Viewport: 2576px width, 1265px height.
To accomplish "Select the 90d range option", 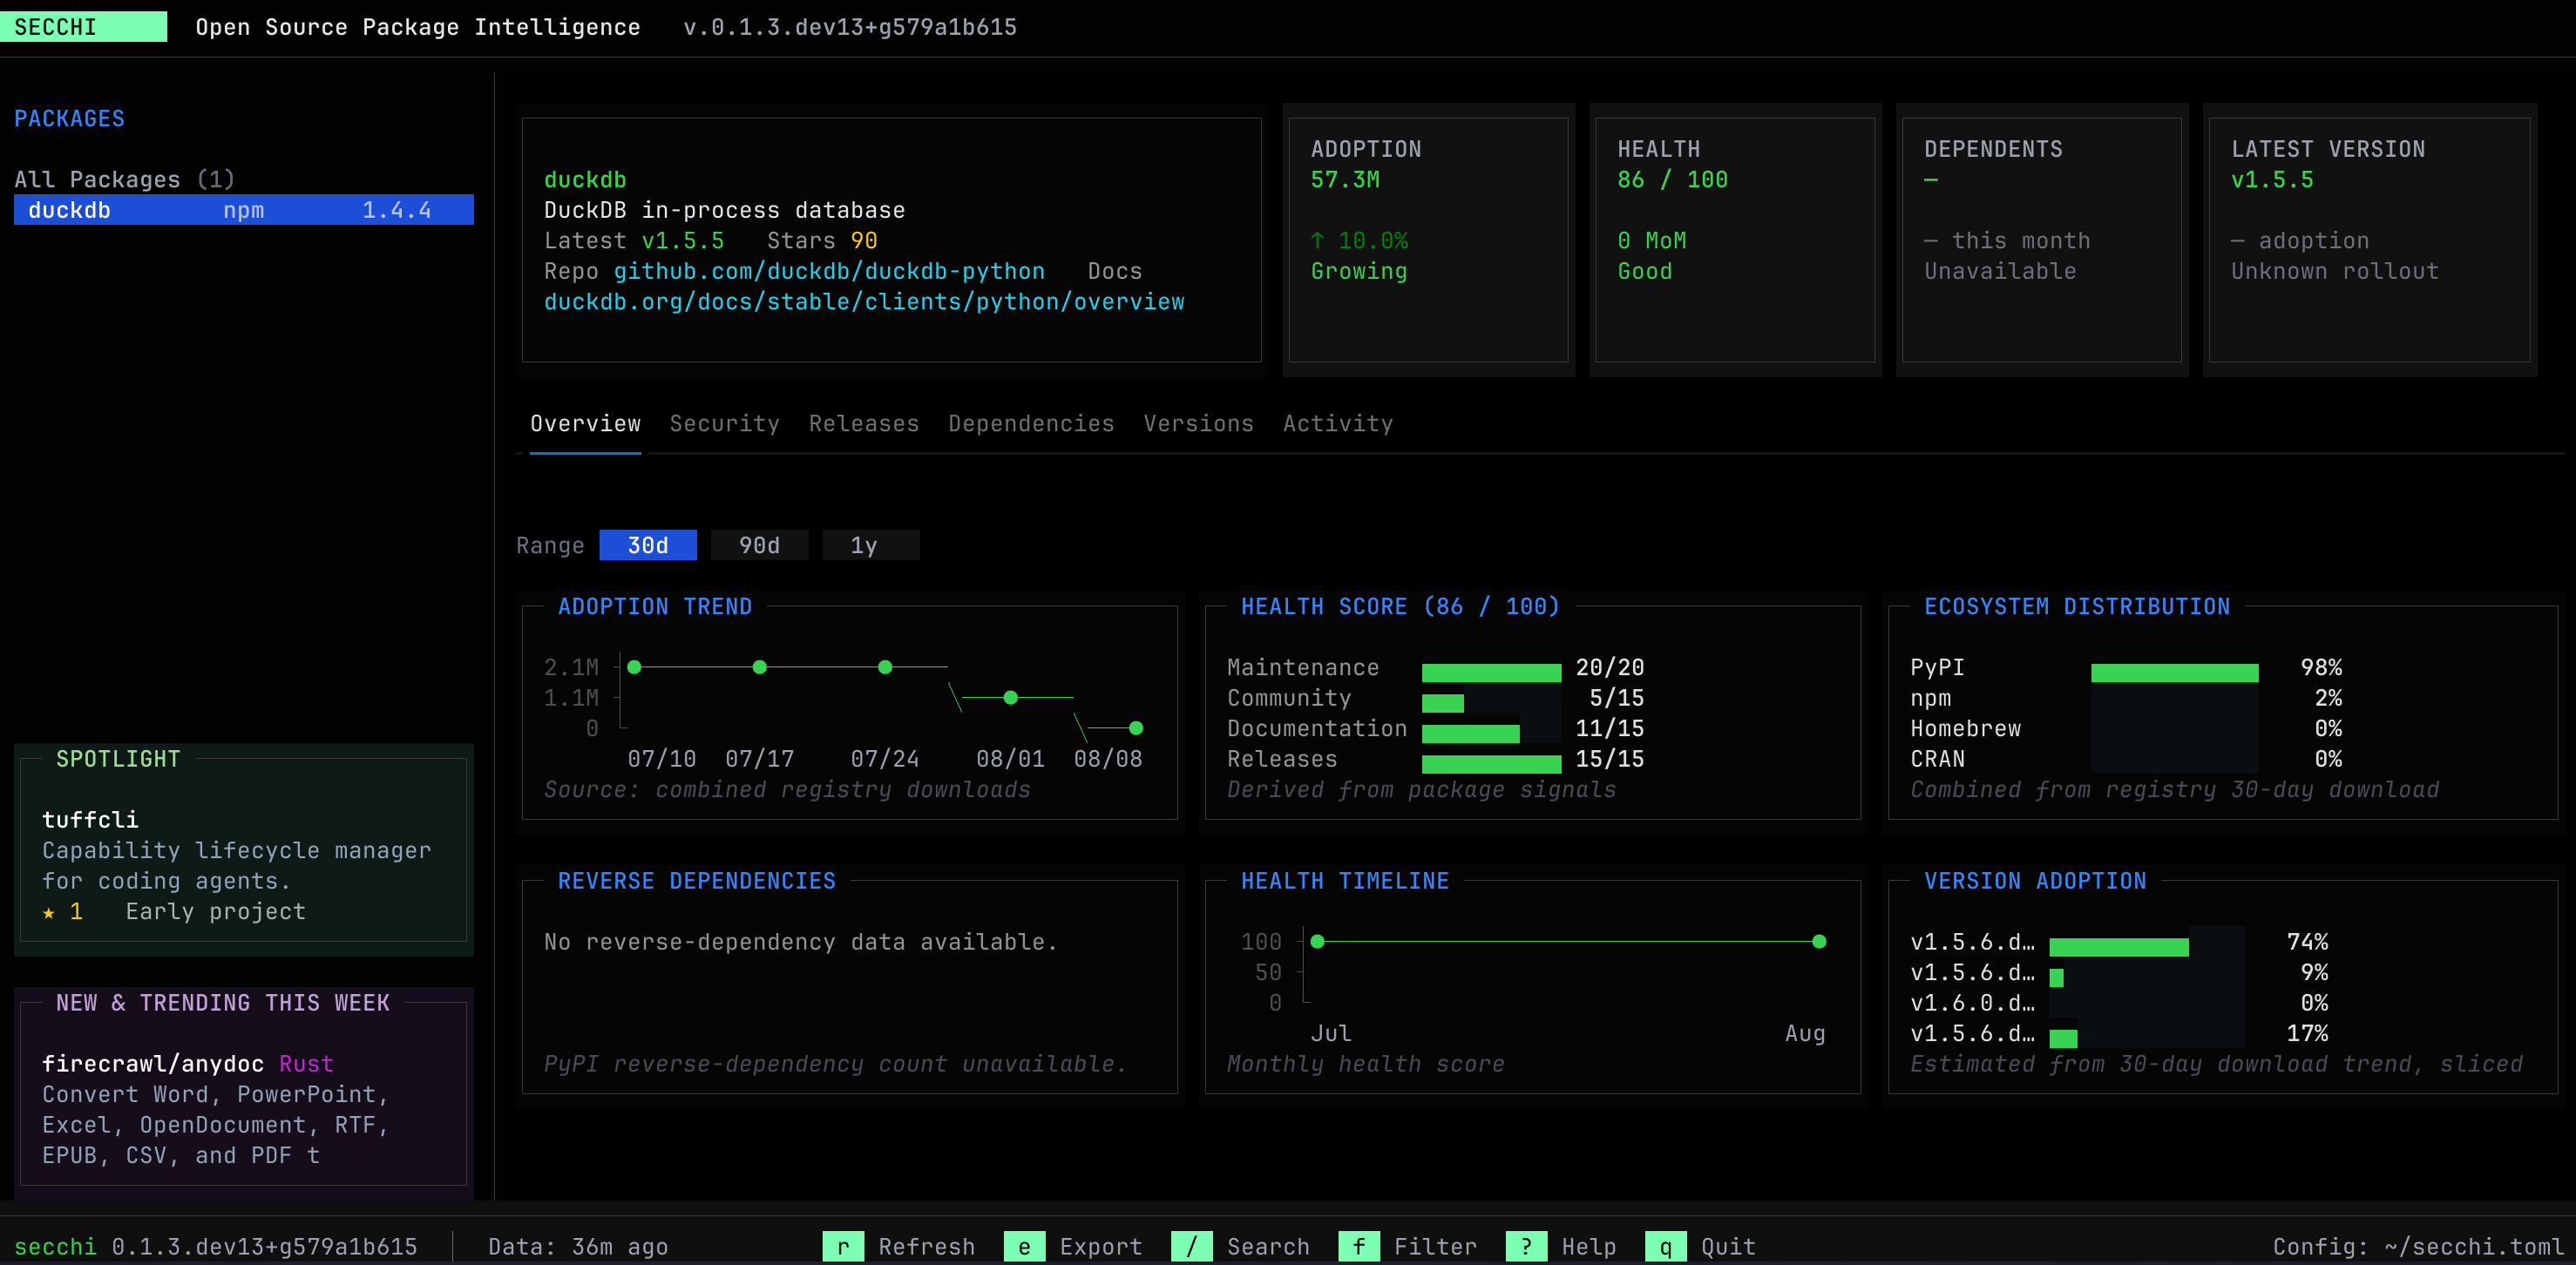I will click(x=759, y=545).
